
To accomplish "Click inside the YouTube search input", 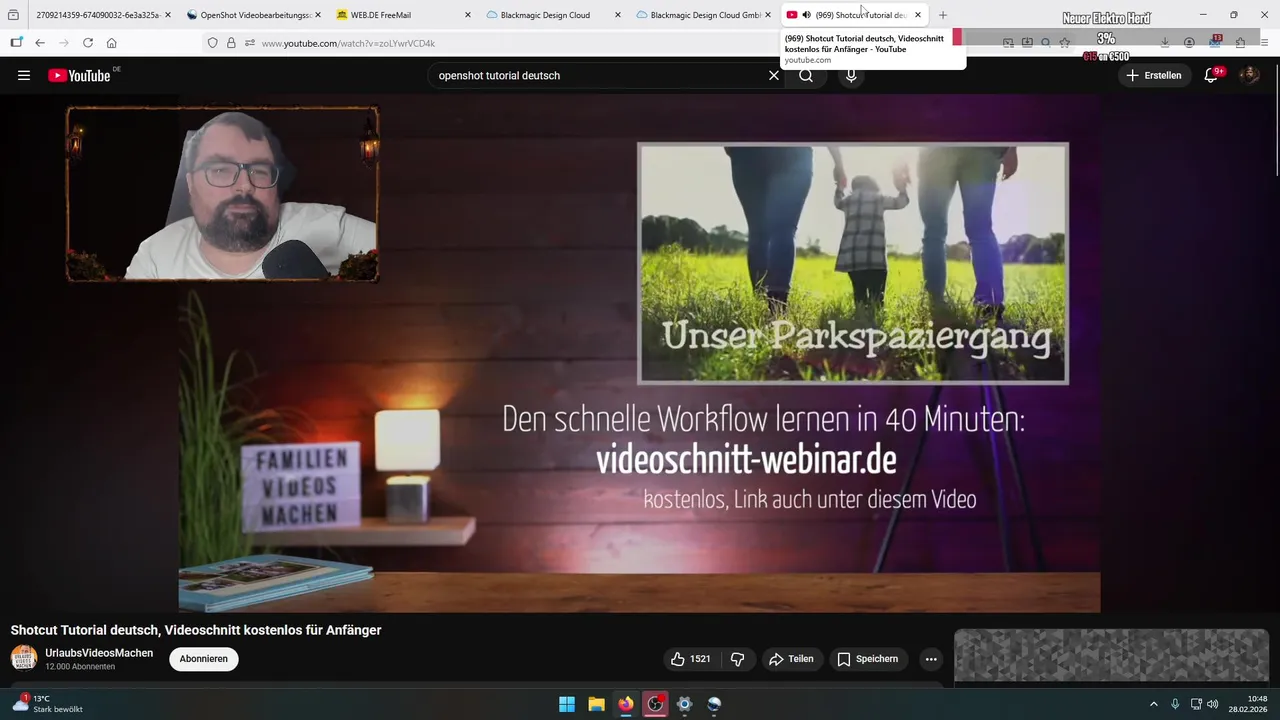I will (x=598, y=75).
